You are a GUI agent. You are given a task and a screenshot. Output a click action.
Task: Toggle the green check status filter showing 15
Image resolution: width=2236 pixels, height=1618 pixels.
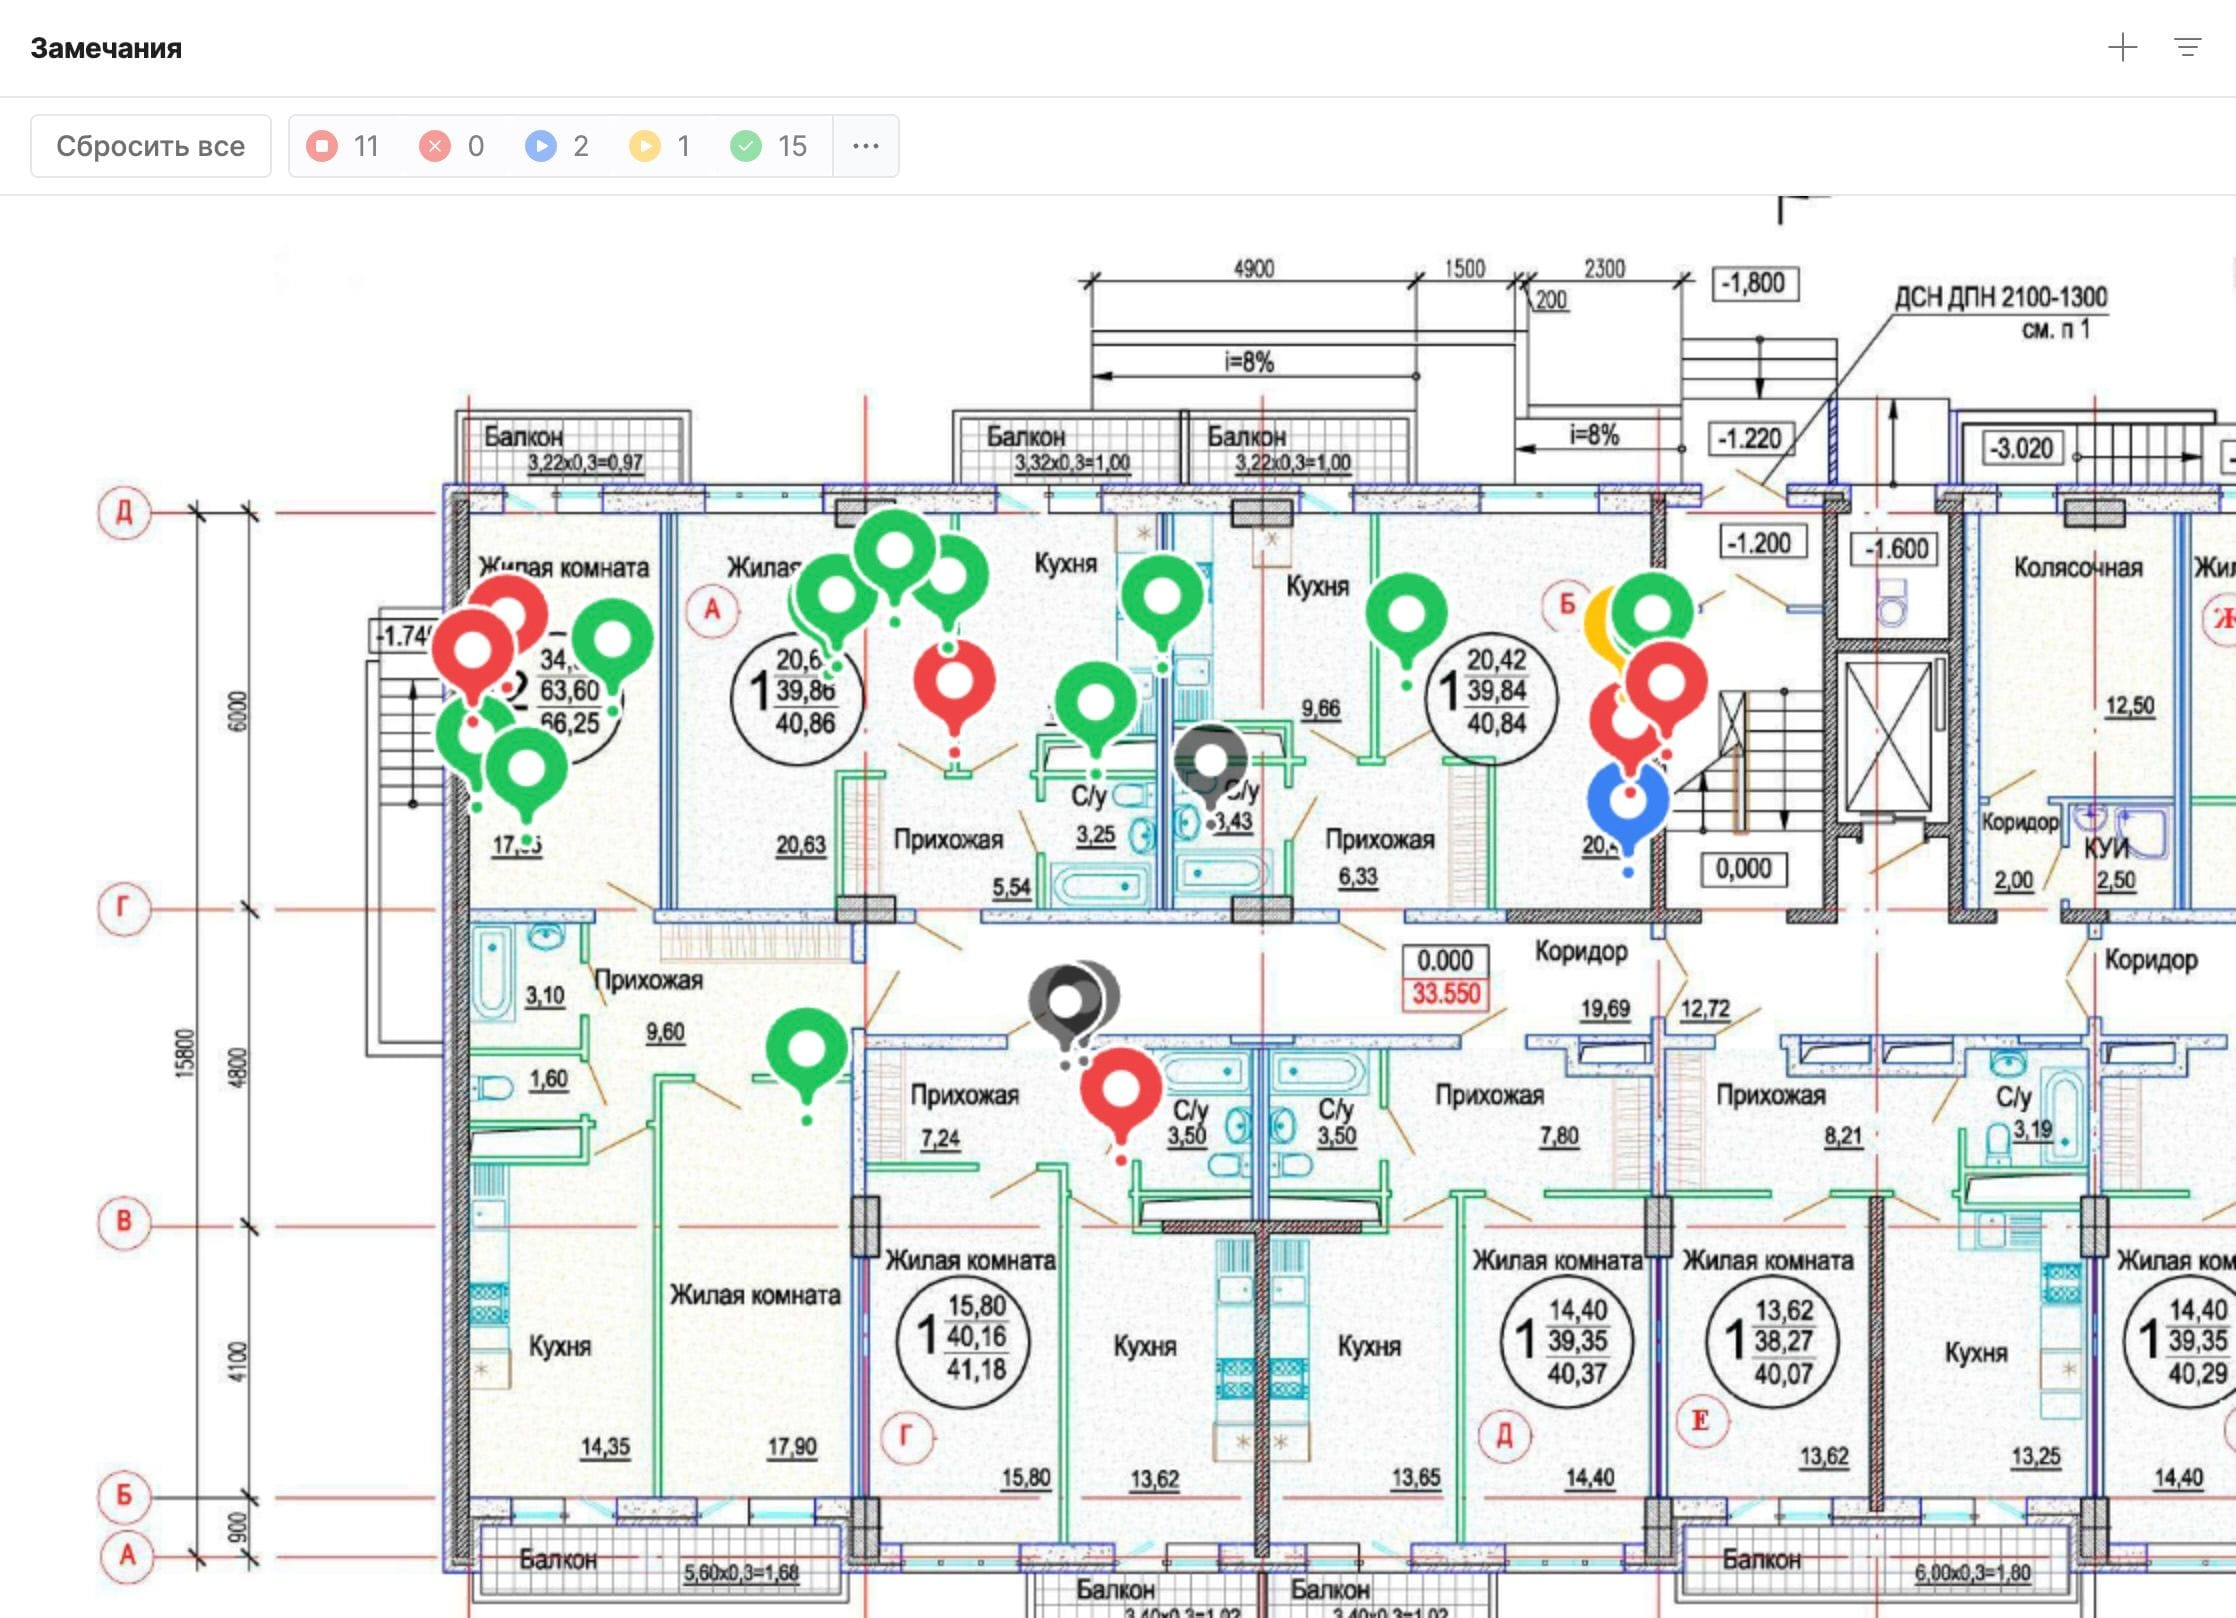[768, 146]
